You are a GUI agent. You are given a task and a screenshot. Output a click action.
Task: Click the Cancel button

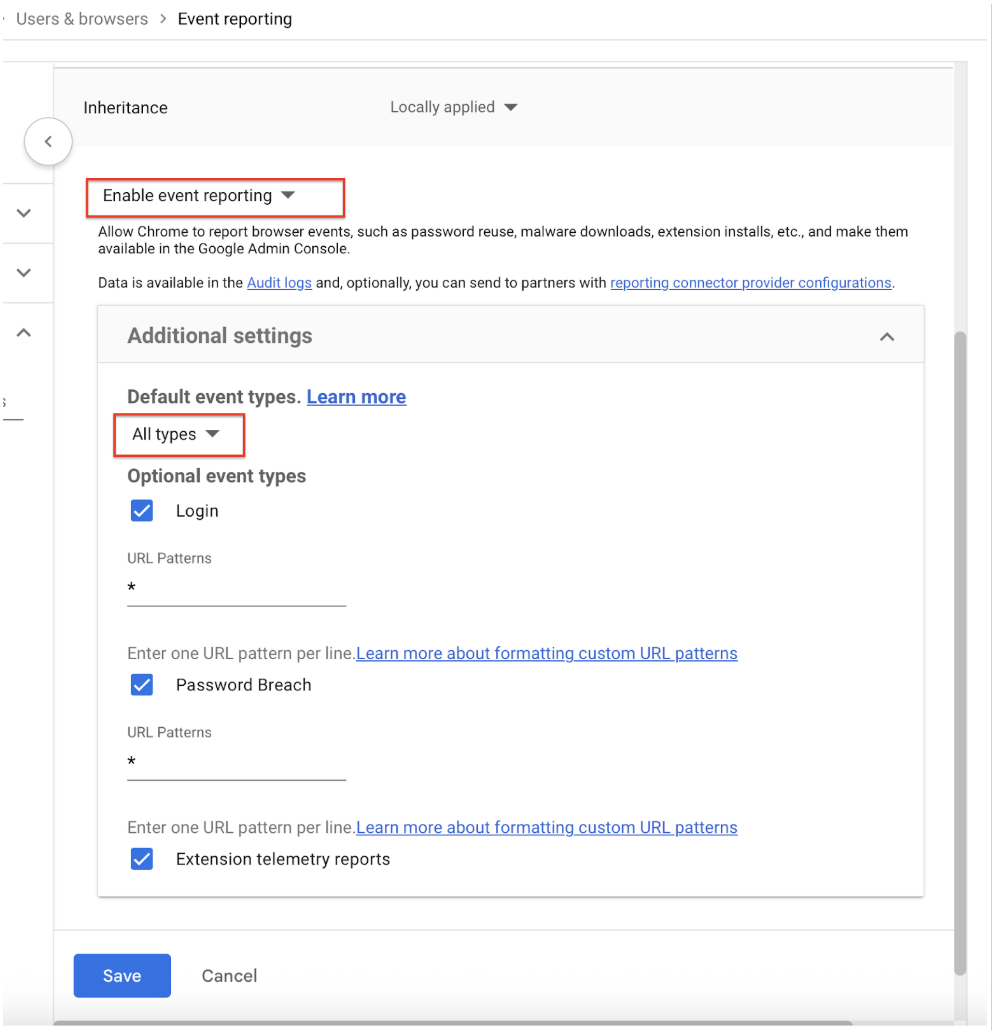tap(229, 976)
